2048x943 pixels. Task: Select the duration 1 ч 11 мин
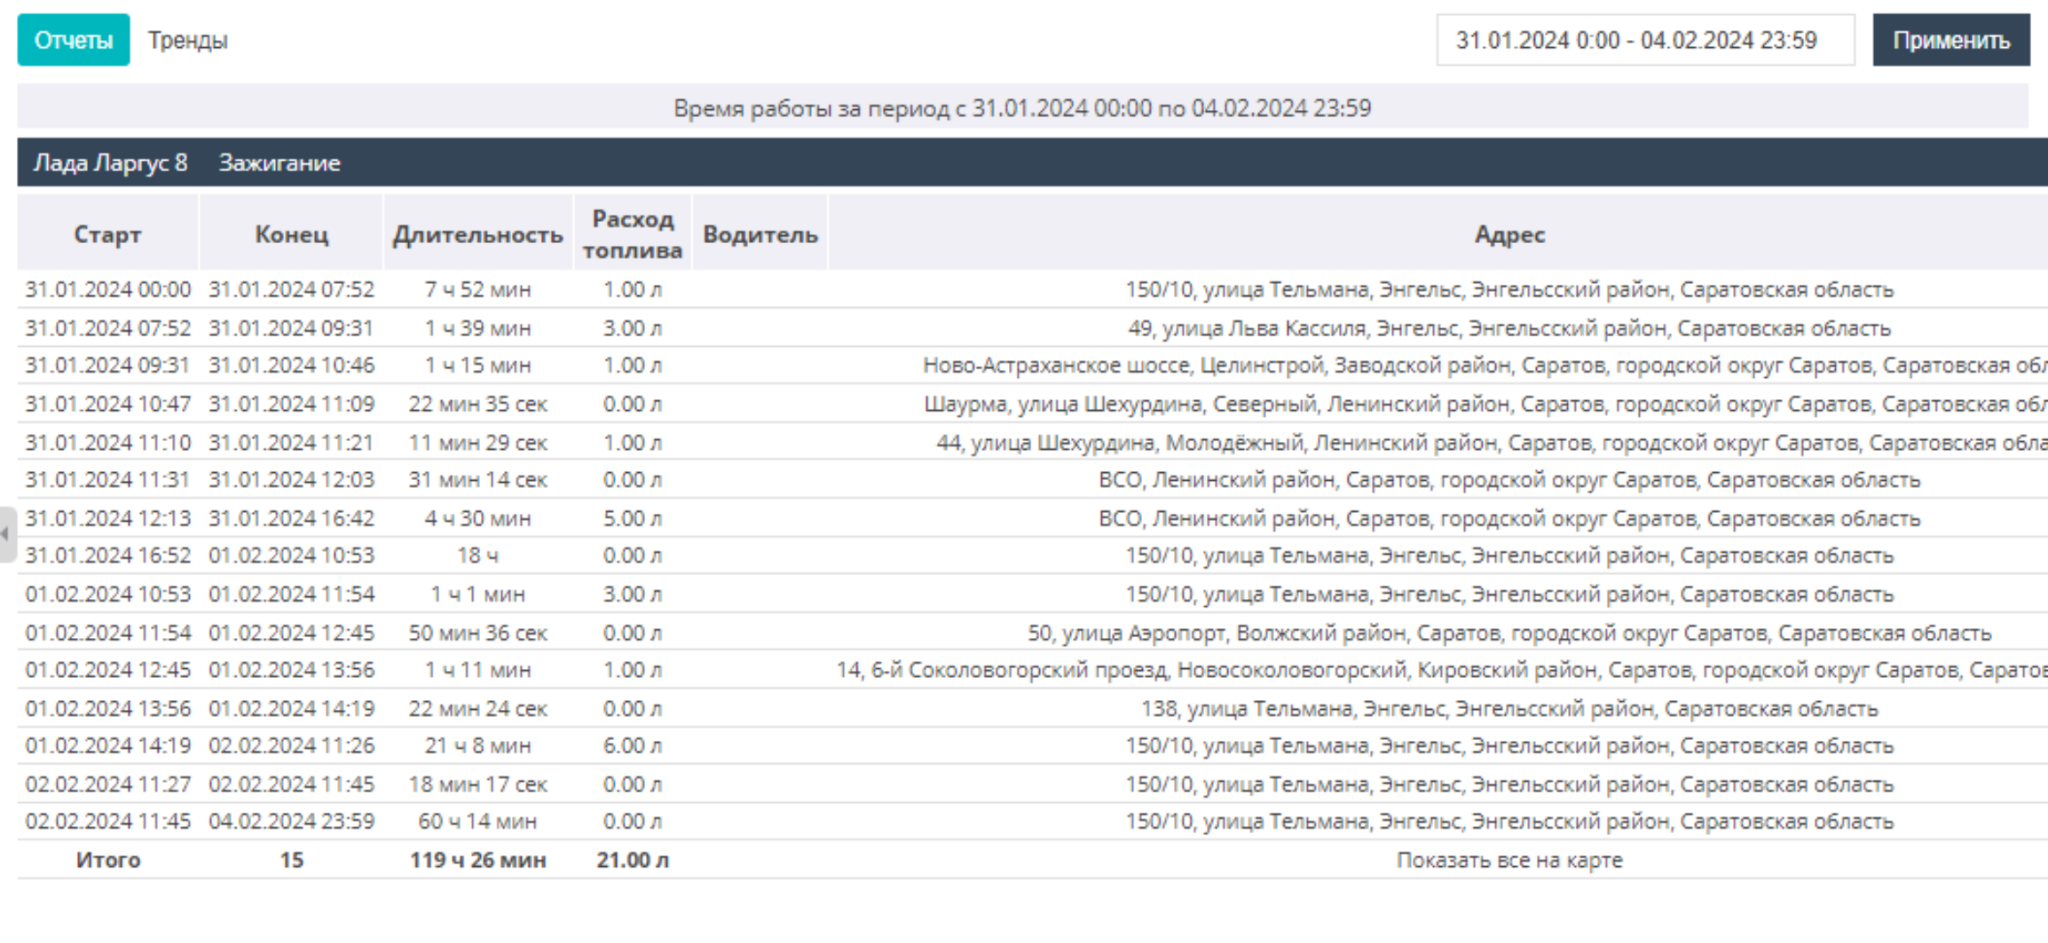click(478, 670)
